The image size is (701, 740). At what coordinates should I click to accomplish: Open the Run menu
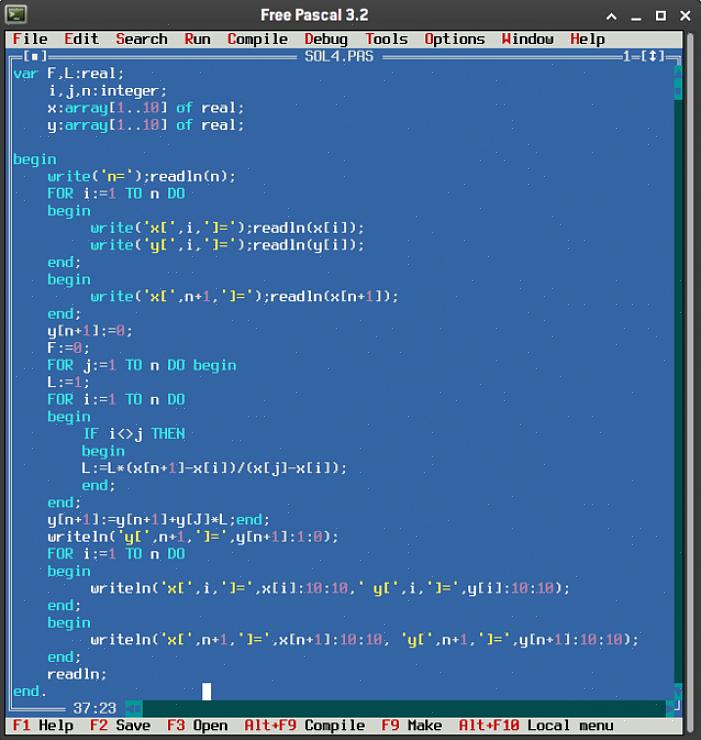(x=197, y=39)
